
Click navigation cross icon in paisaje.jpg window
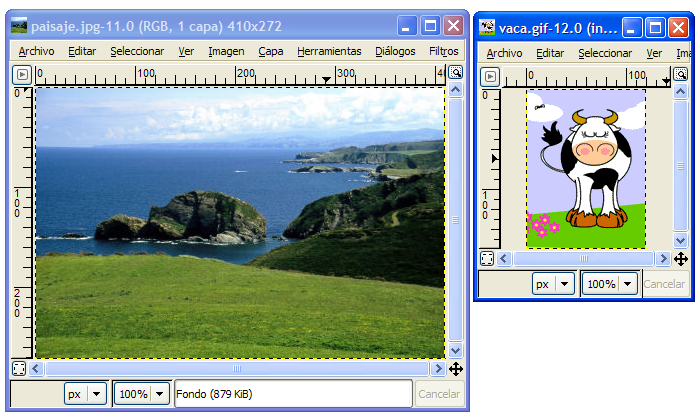[455, 369]
